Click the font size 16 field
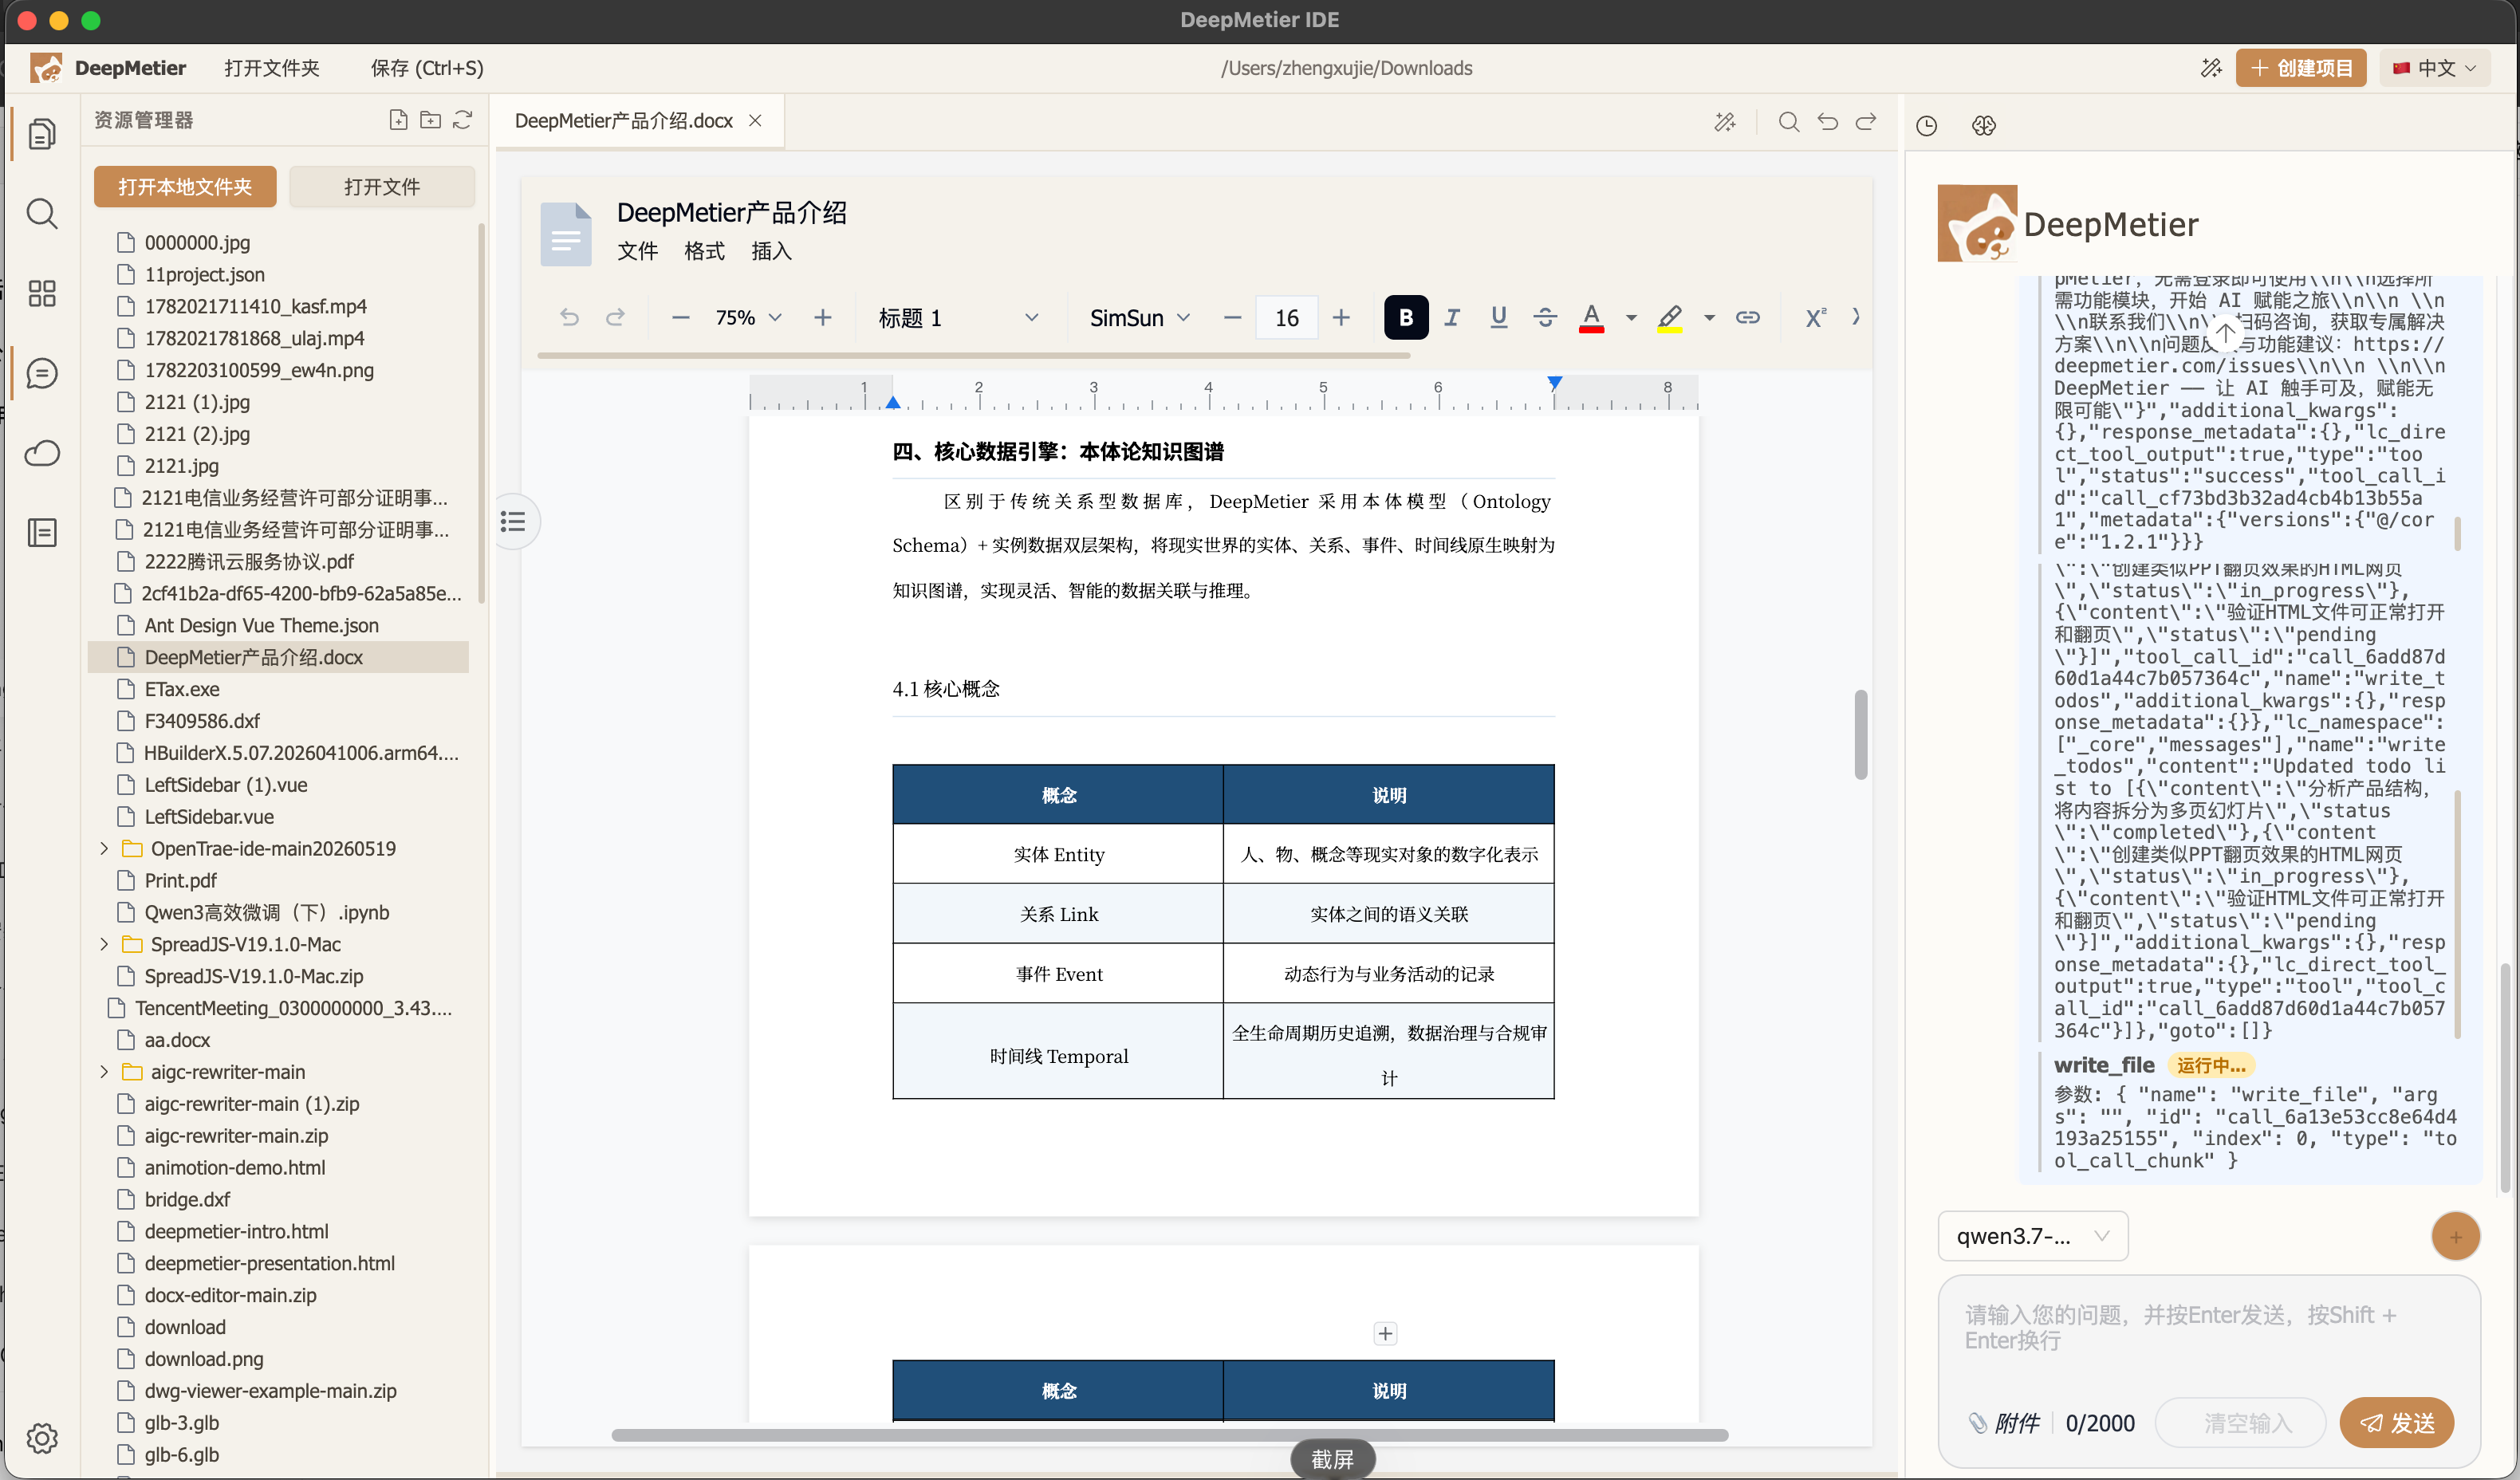 1287,317
